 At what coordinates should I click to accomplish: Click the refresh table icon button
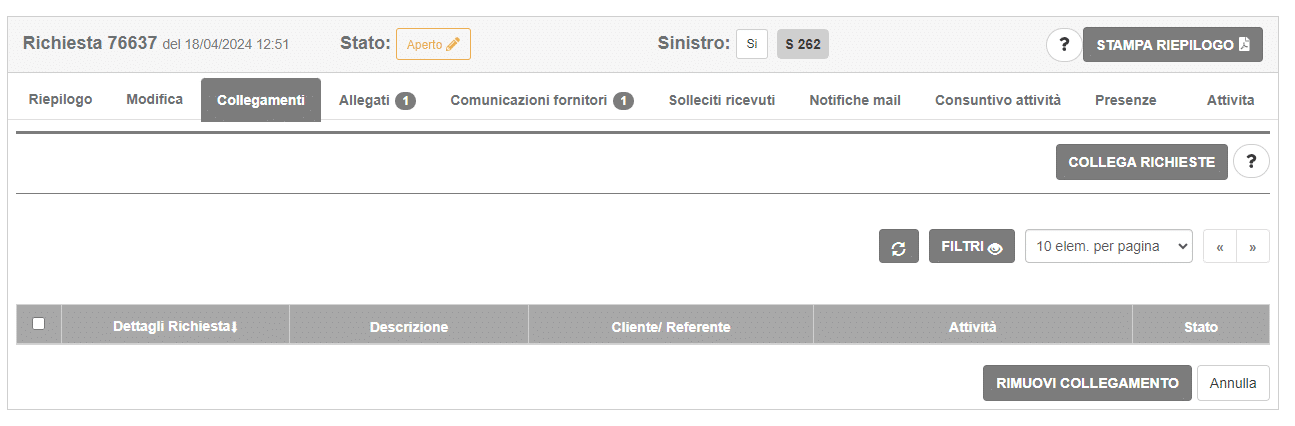[x=898, y=247]
